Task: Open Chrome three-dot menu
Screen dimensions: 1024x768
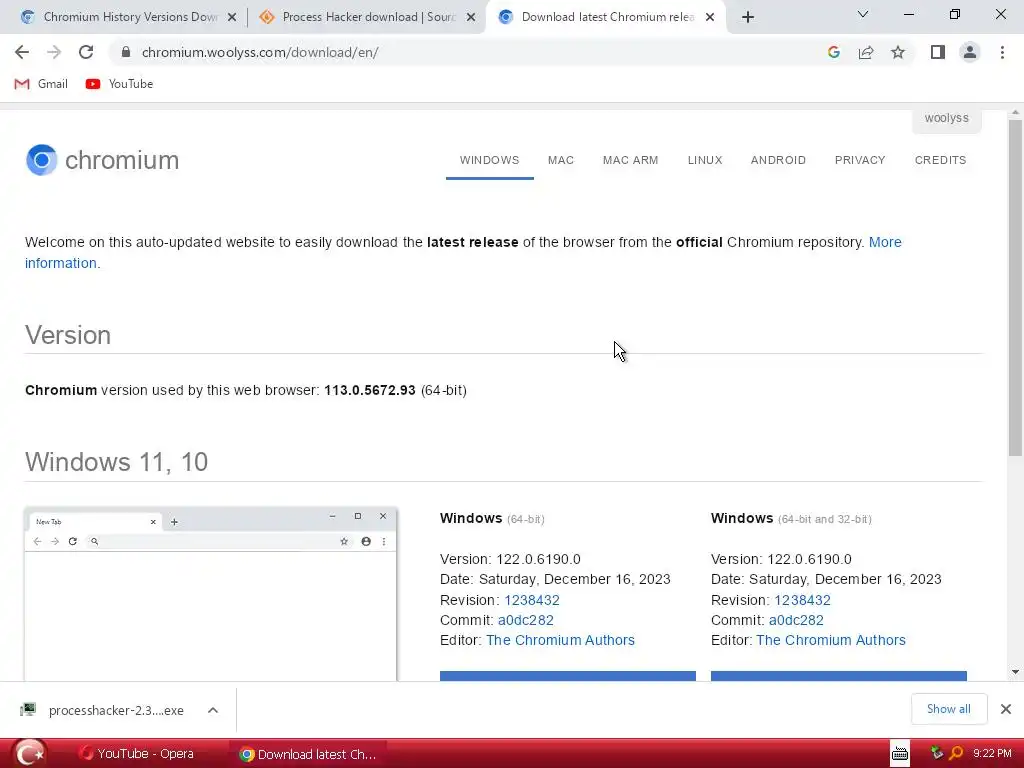Action: [1002, 52]
